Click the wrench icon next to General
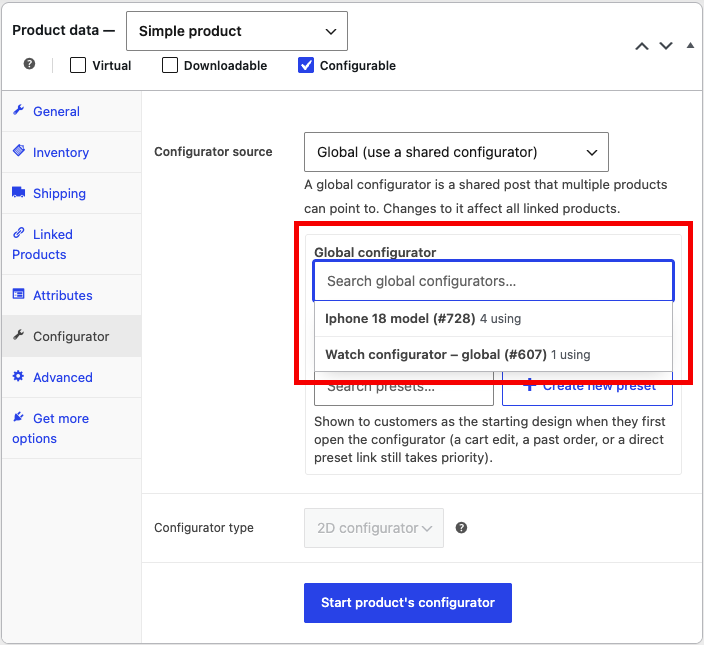Image resolution: width=704 pixels, height=645 pixels. 18,110
